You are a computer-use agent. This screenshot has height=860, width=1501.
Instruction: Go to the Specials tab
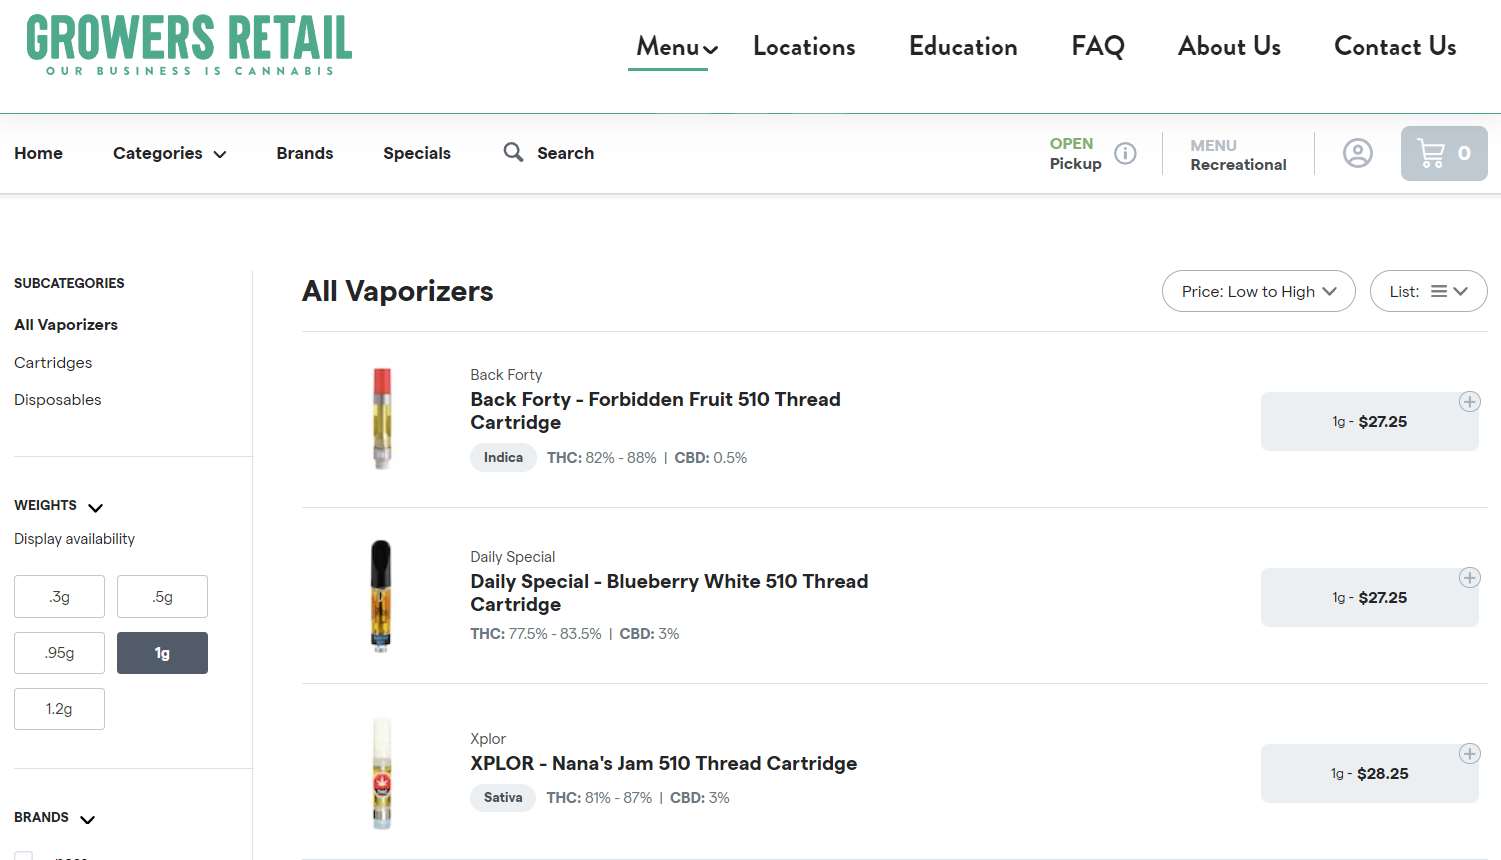coord(417,153)
